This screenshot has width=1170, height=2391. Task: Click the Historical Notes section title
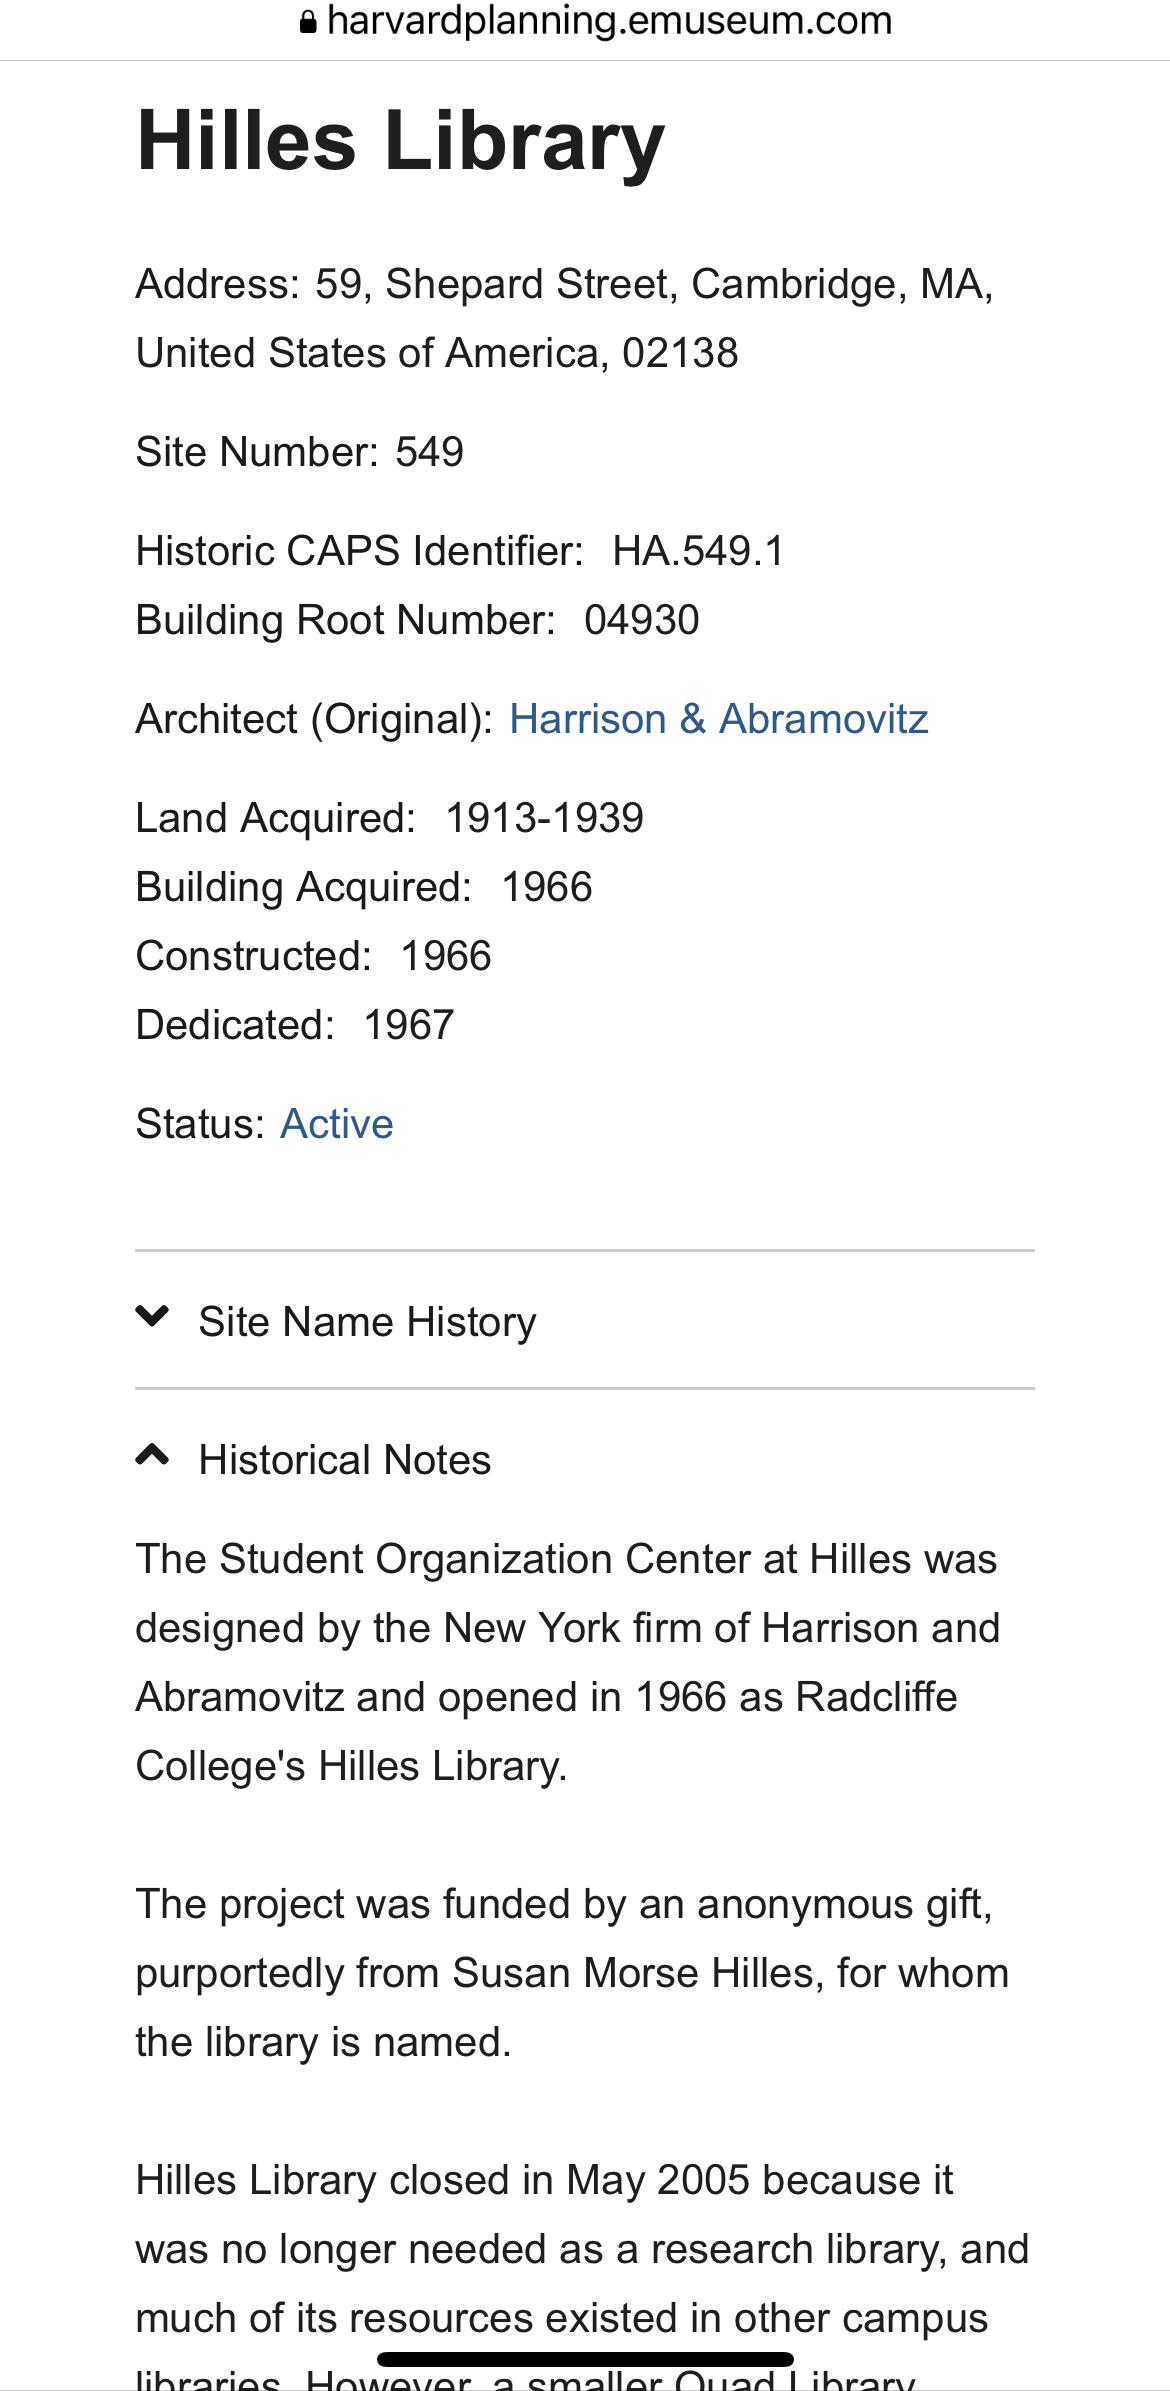(345, 1460)
